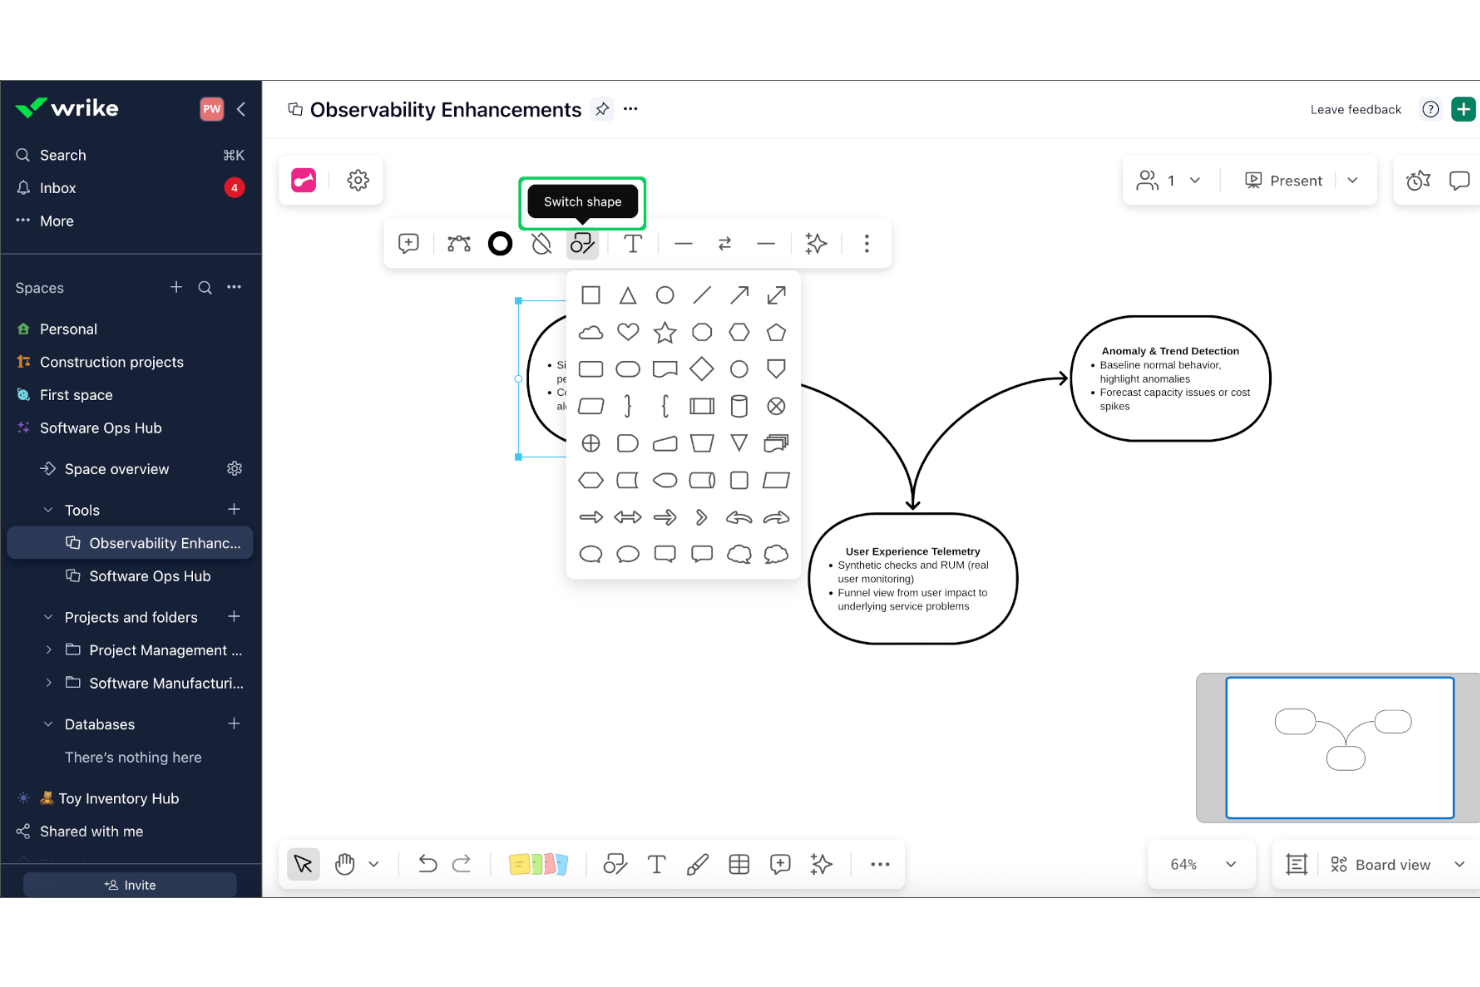This screenshot has width=1480, height=987.
Task: Collapse the Tools section
Action: click(48, 510)
